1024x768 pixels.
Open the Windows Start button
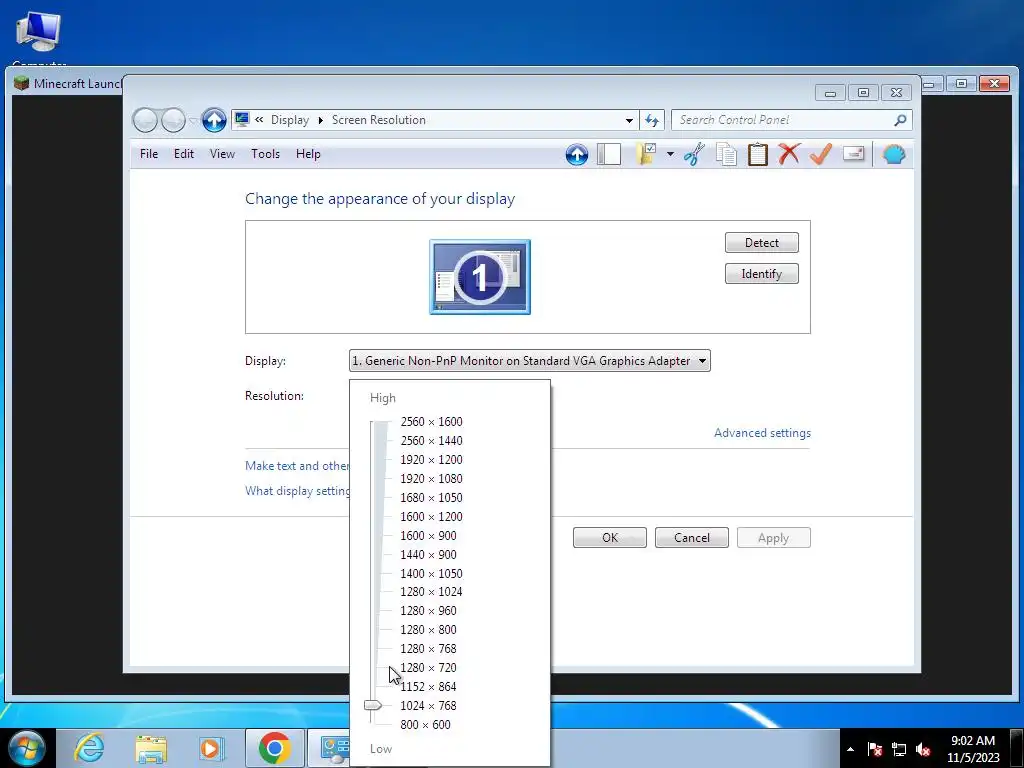tap(27, 748)
